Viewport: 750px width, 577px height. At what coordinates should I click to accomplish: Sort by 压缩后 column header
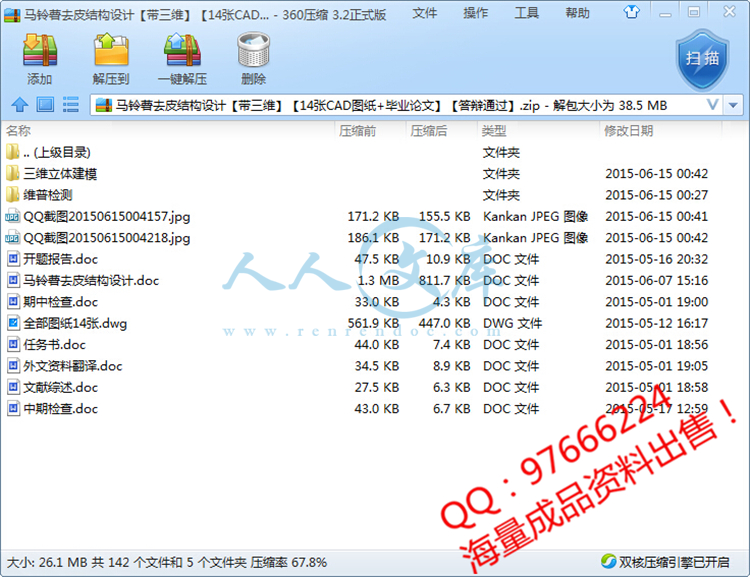coord(429,131)
